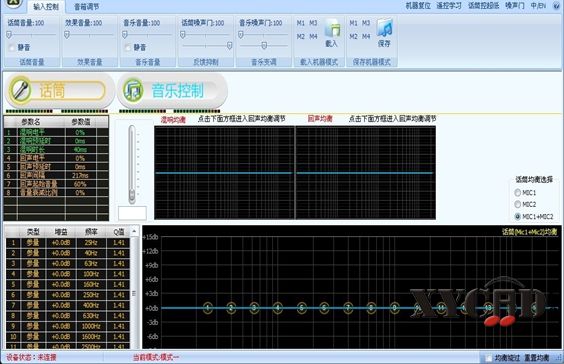This screenshot has height=364, width=564.
Task: Select EQ node 9 on the equalizer curve
Action: [395, 308]
